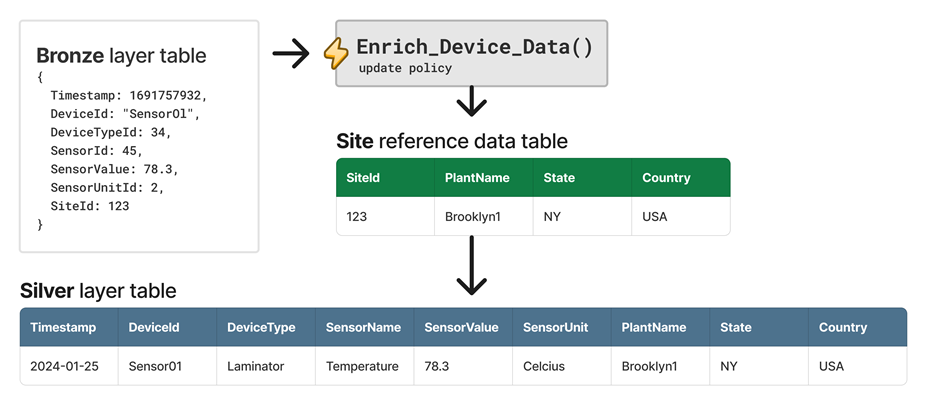Click the Site reference data table title
Screen dimensions: 925x405
point(451,141)
